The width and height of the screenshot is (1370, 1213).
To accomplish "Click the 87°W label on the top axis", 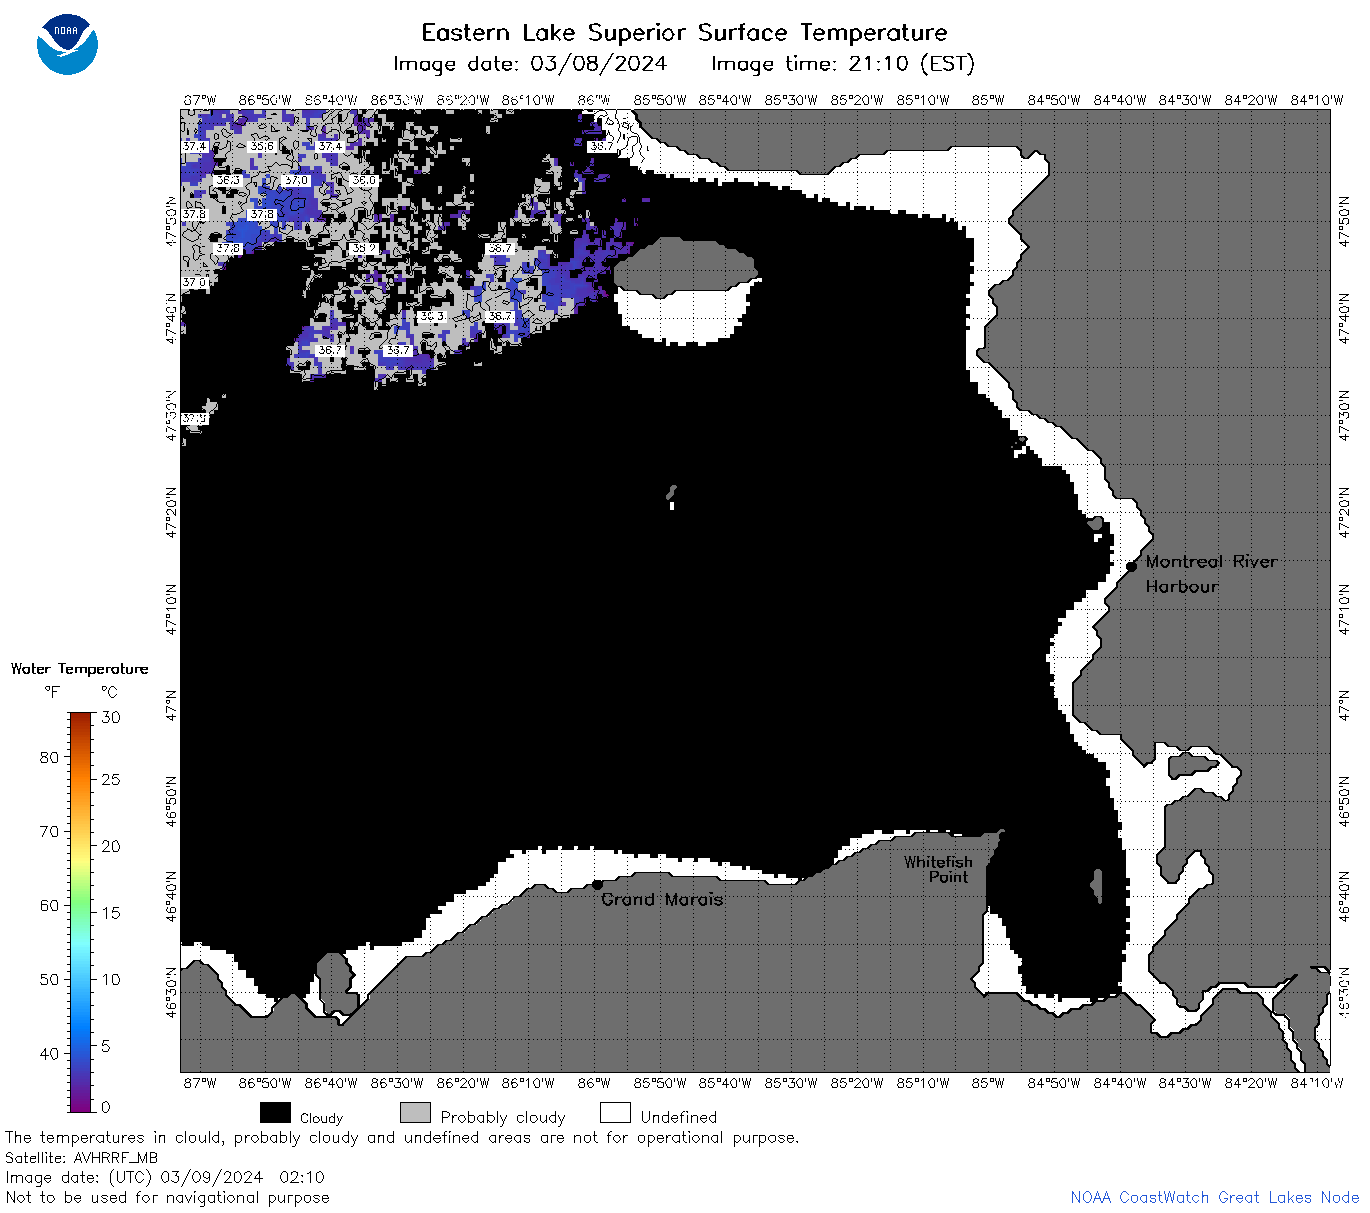I will pyautogui.click(x=200, y=100).
